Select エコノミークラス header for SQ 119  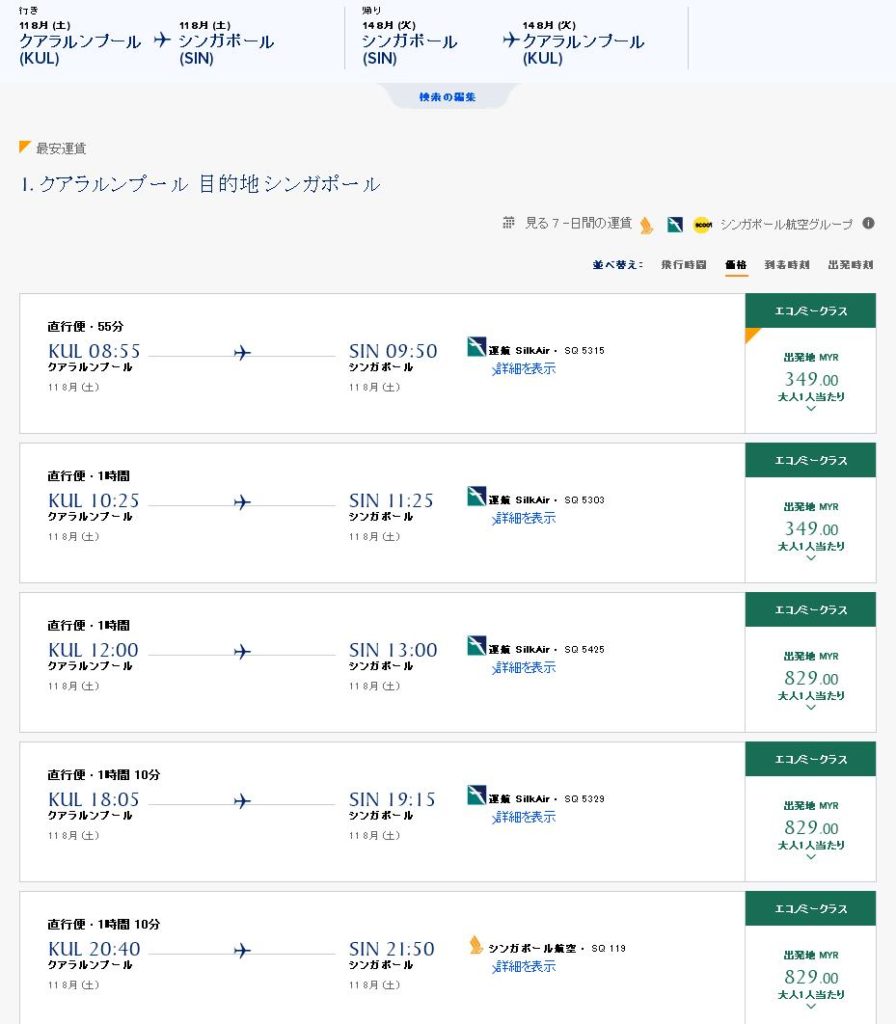pyautogui.click(x=810, y=908)
